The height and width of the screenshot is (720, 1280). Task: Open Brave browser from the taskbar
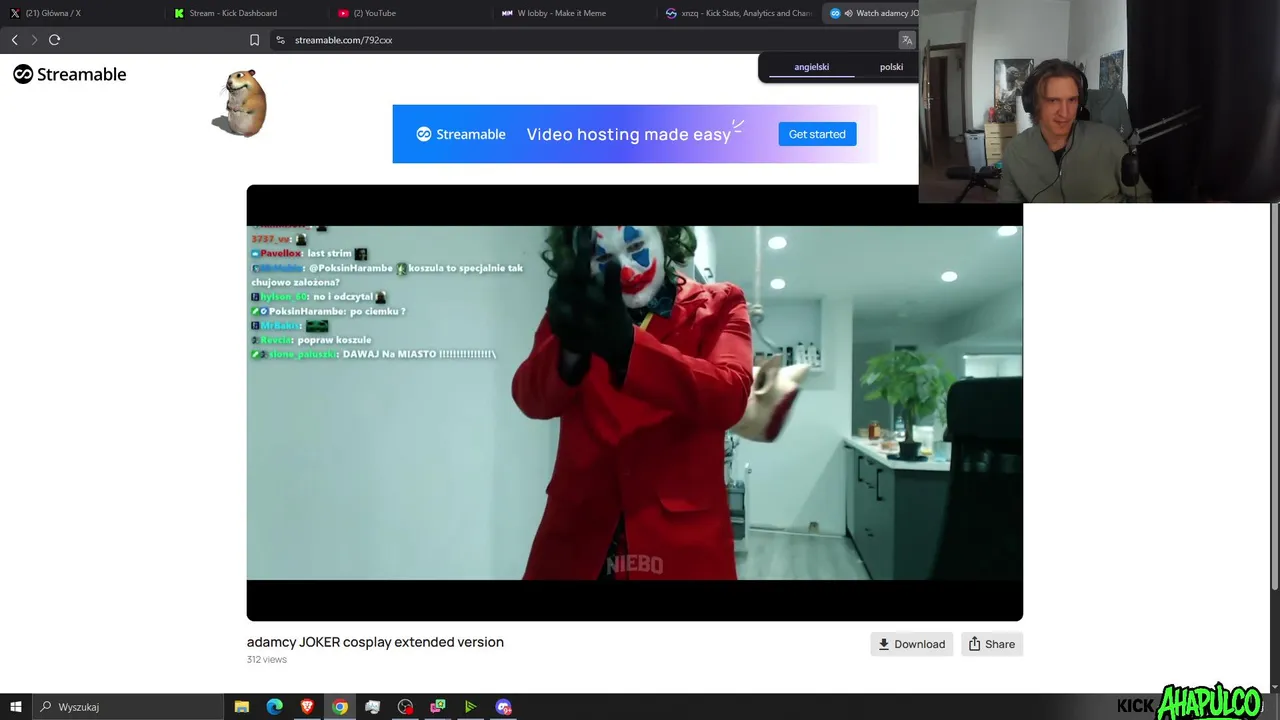(307, 707)
